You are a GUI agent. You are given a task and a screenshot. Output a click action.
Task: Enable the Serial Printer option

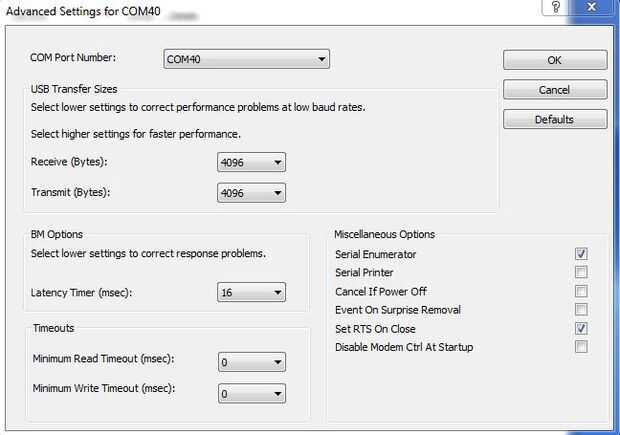581,272
